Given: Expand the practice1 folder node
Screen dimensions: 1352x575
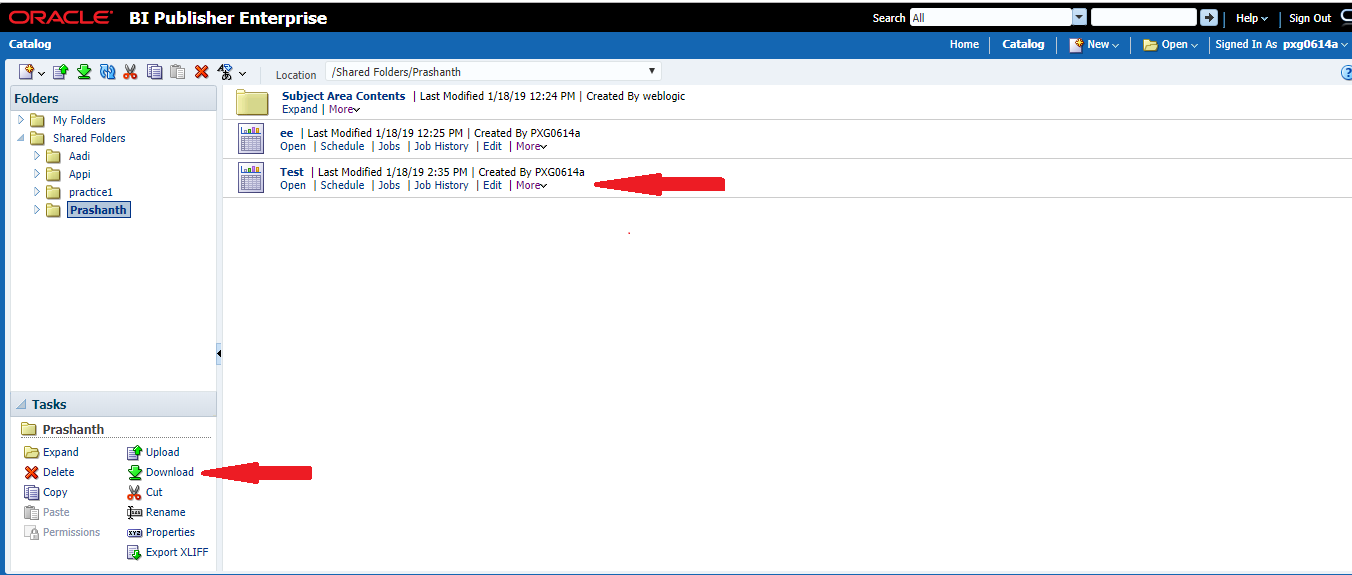Looking at the screenshot, I should click(37, 192).
